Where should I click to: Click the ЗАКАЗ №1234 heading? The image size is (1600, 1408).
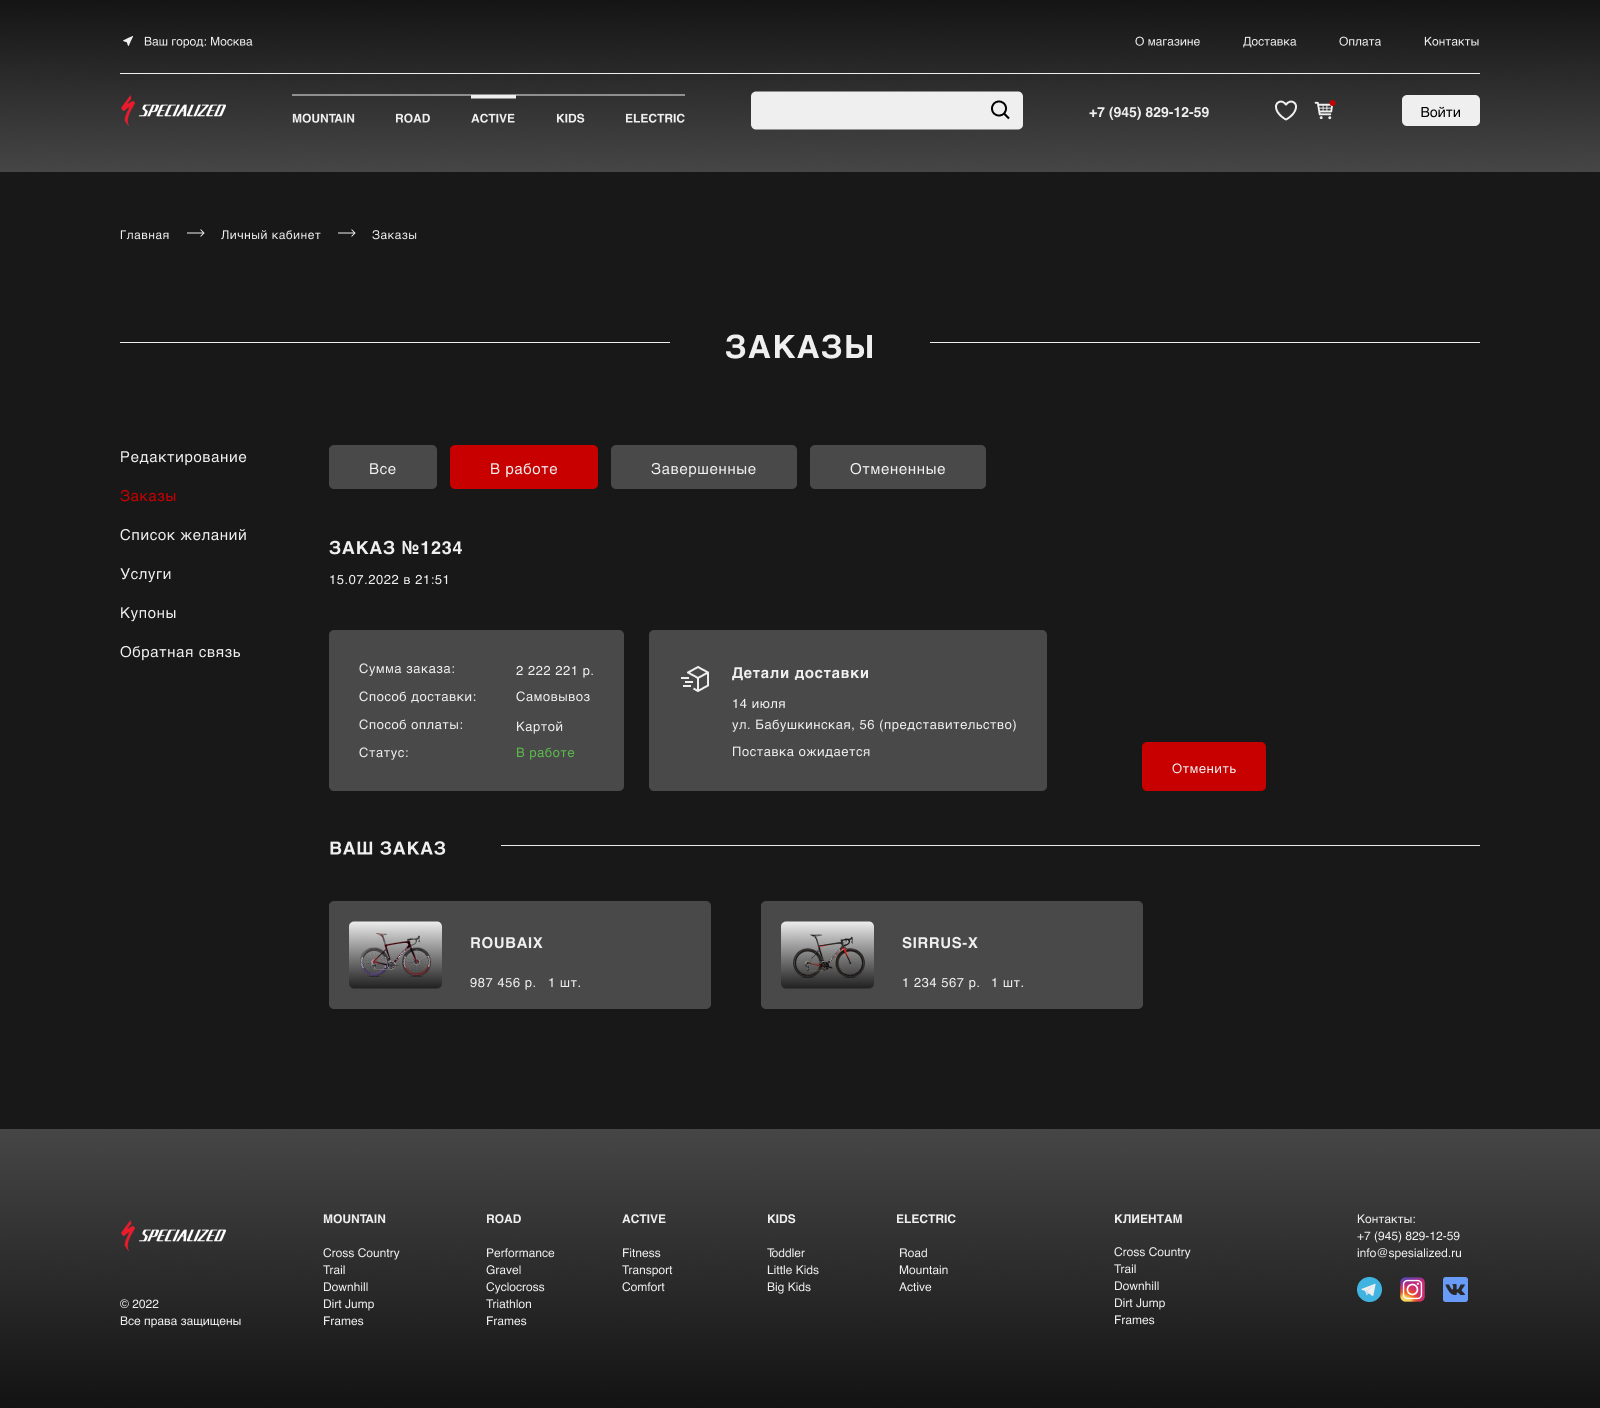coord(396,548)
